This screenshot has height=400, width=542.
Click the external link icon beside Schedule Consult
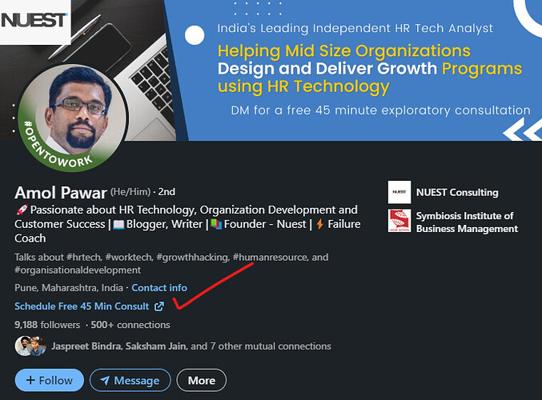point(159,306)
